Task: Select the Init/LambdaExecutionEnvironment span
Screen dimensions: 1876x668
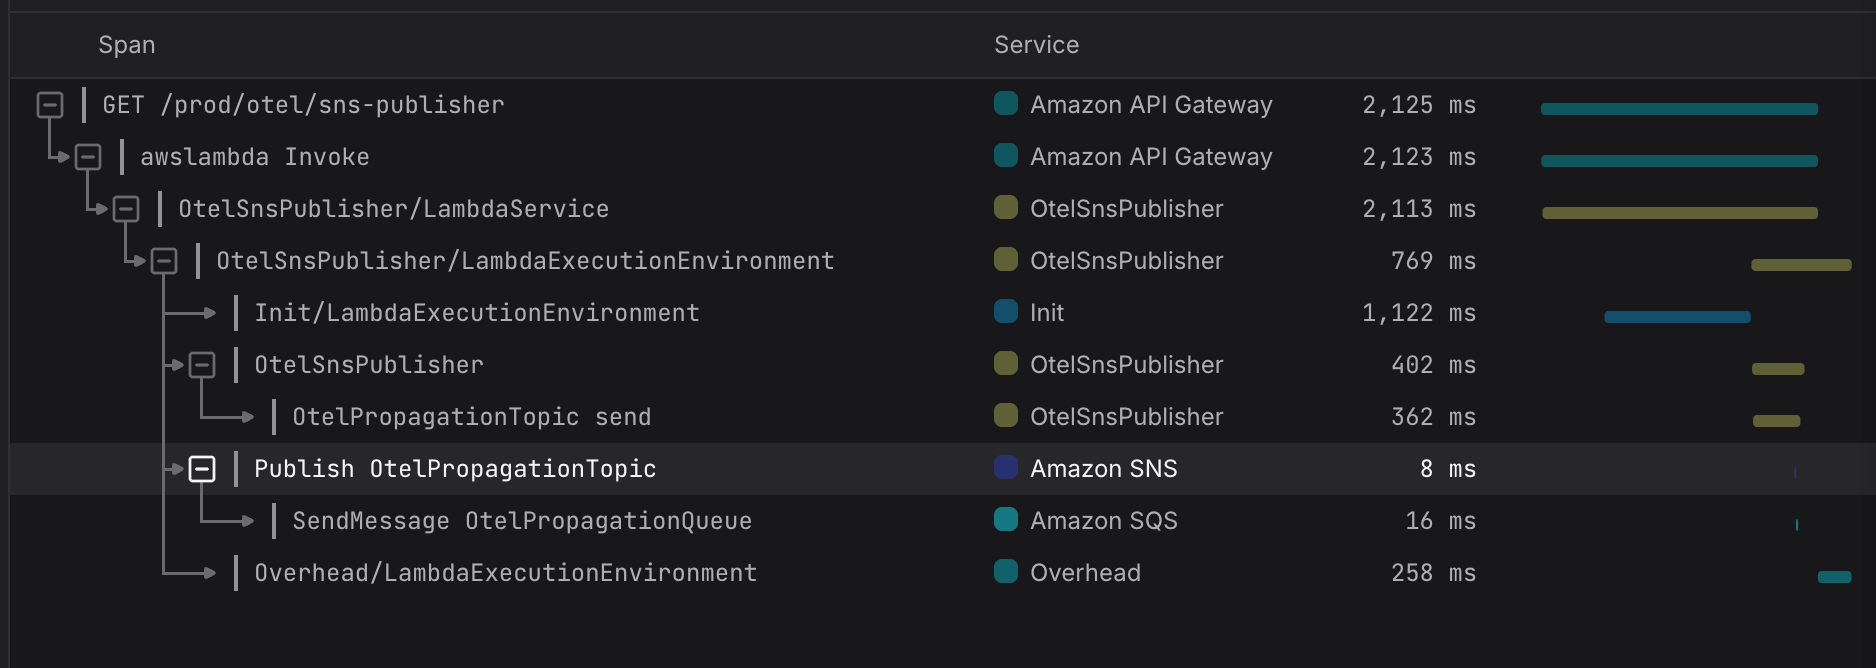Action: 477,313
